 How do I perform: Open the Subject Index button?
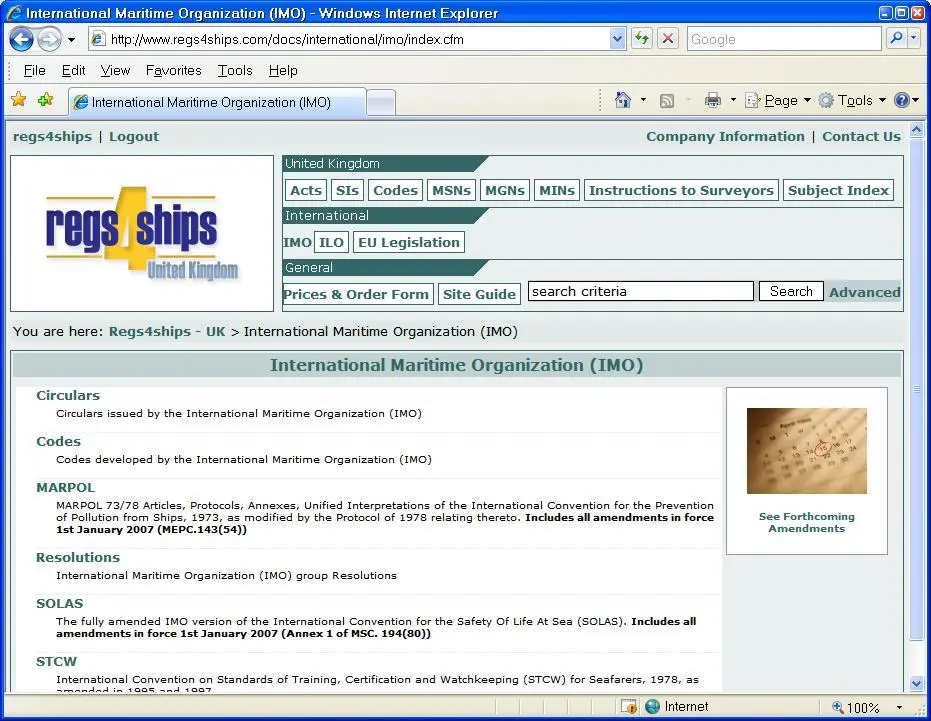838,191
